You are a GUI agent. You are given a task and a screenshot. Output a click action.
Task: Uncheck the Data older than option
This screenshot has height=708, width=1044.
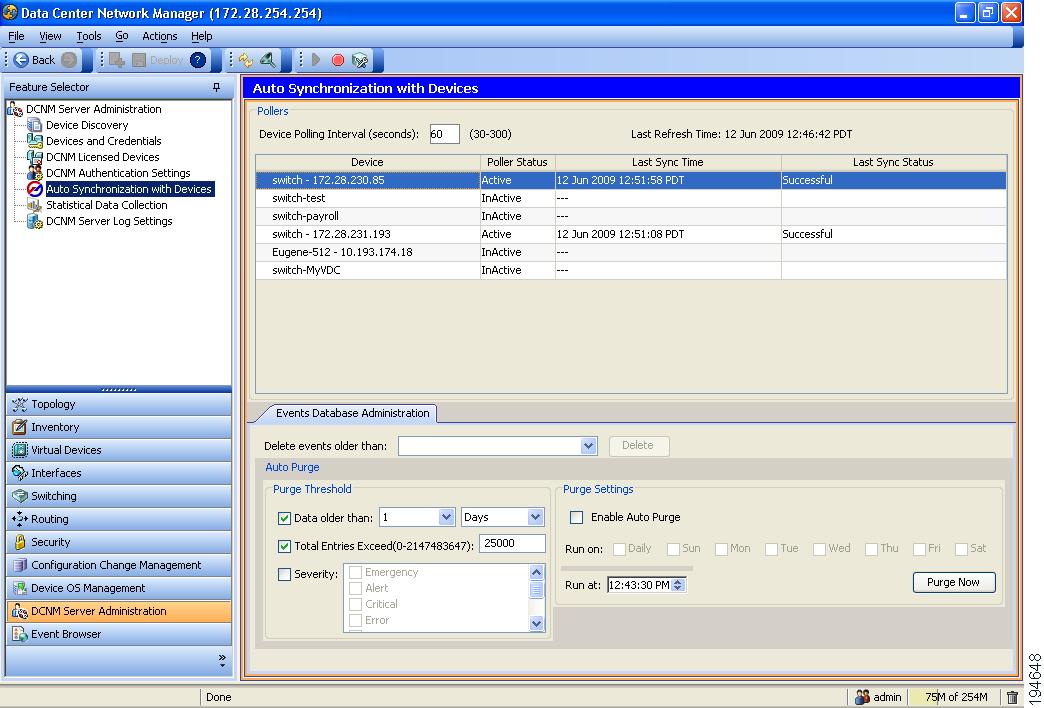284,517
